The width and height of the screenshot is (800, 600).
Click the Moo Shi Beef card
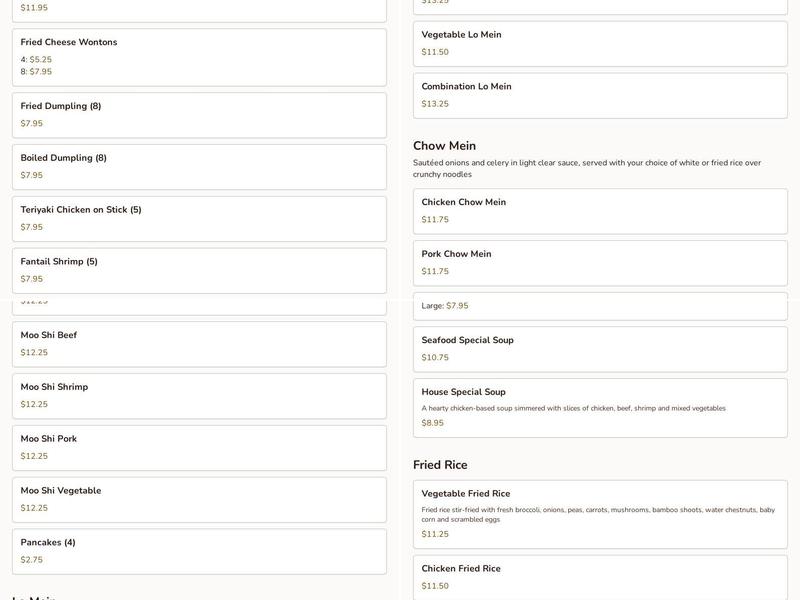click(199, 344)
